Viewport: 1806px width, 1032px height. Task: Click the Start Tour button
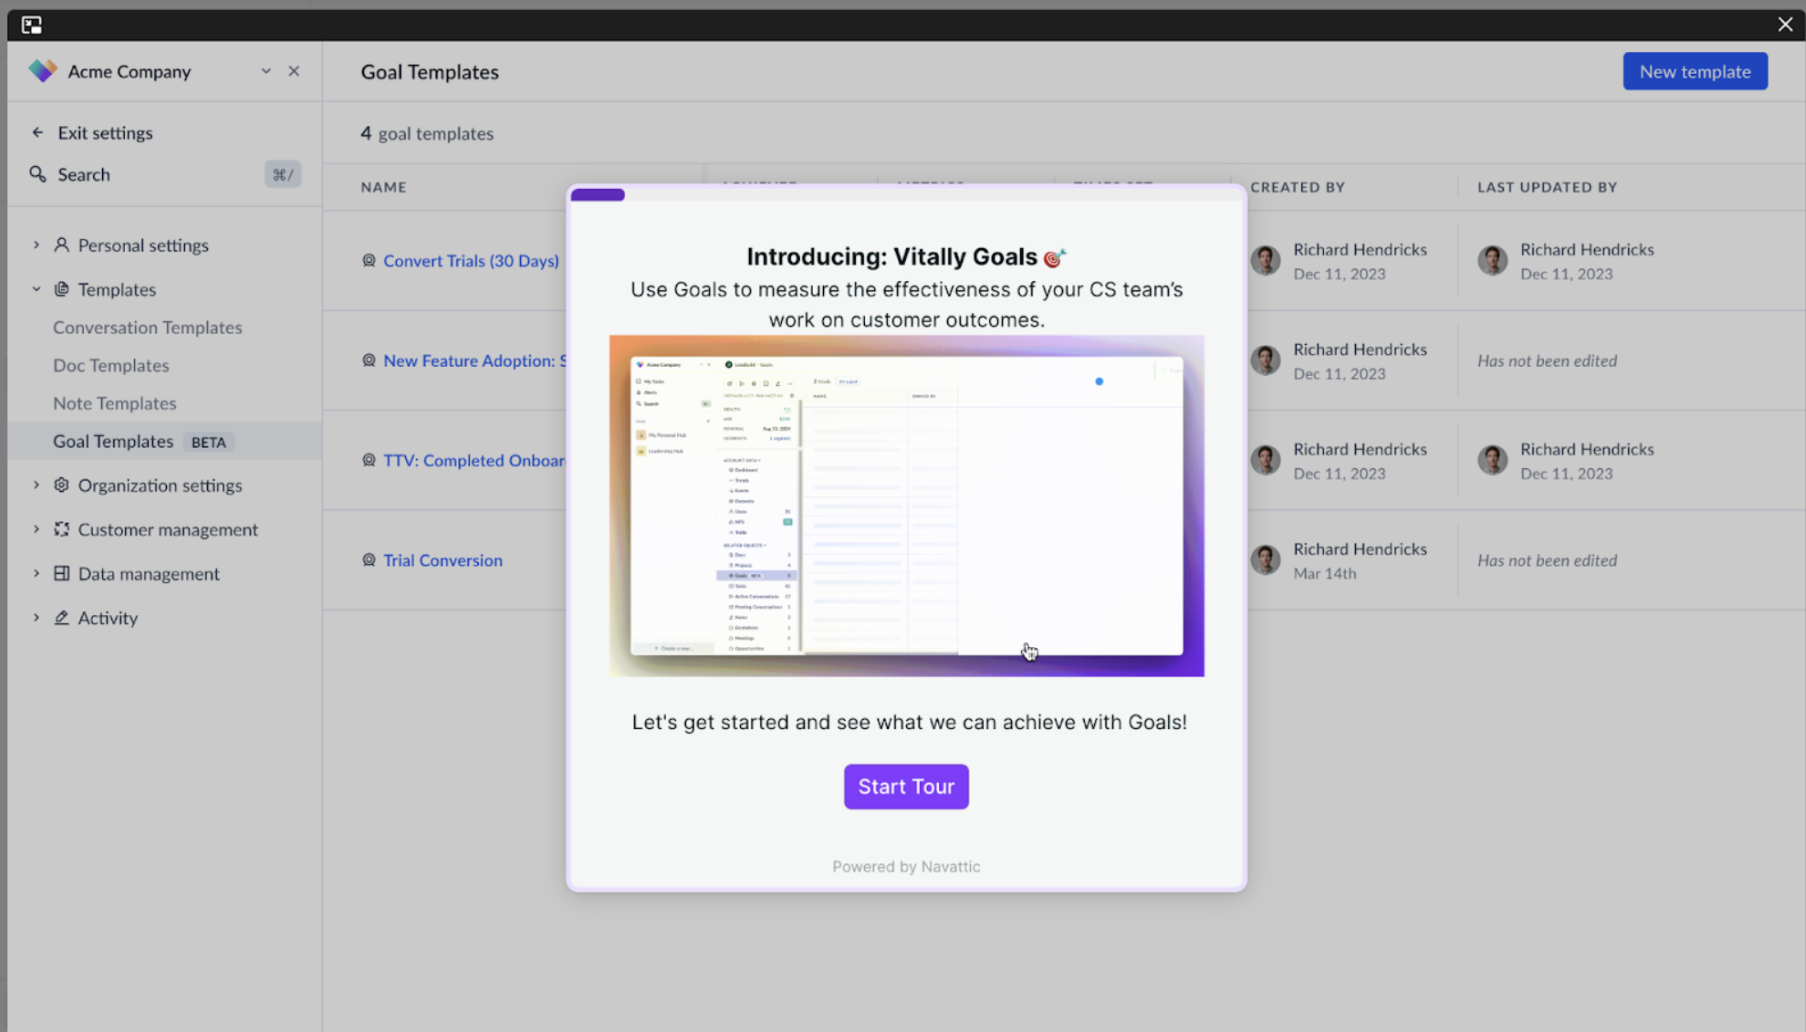coord(906,786)
